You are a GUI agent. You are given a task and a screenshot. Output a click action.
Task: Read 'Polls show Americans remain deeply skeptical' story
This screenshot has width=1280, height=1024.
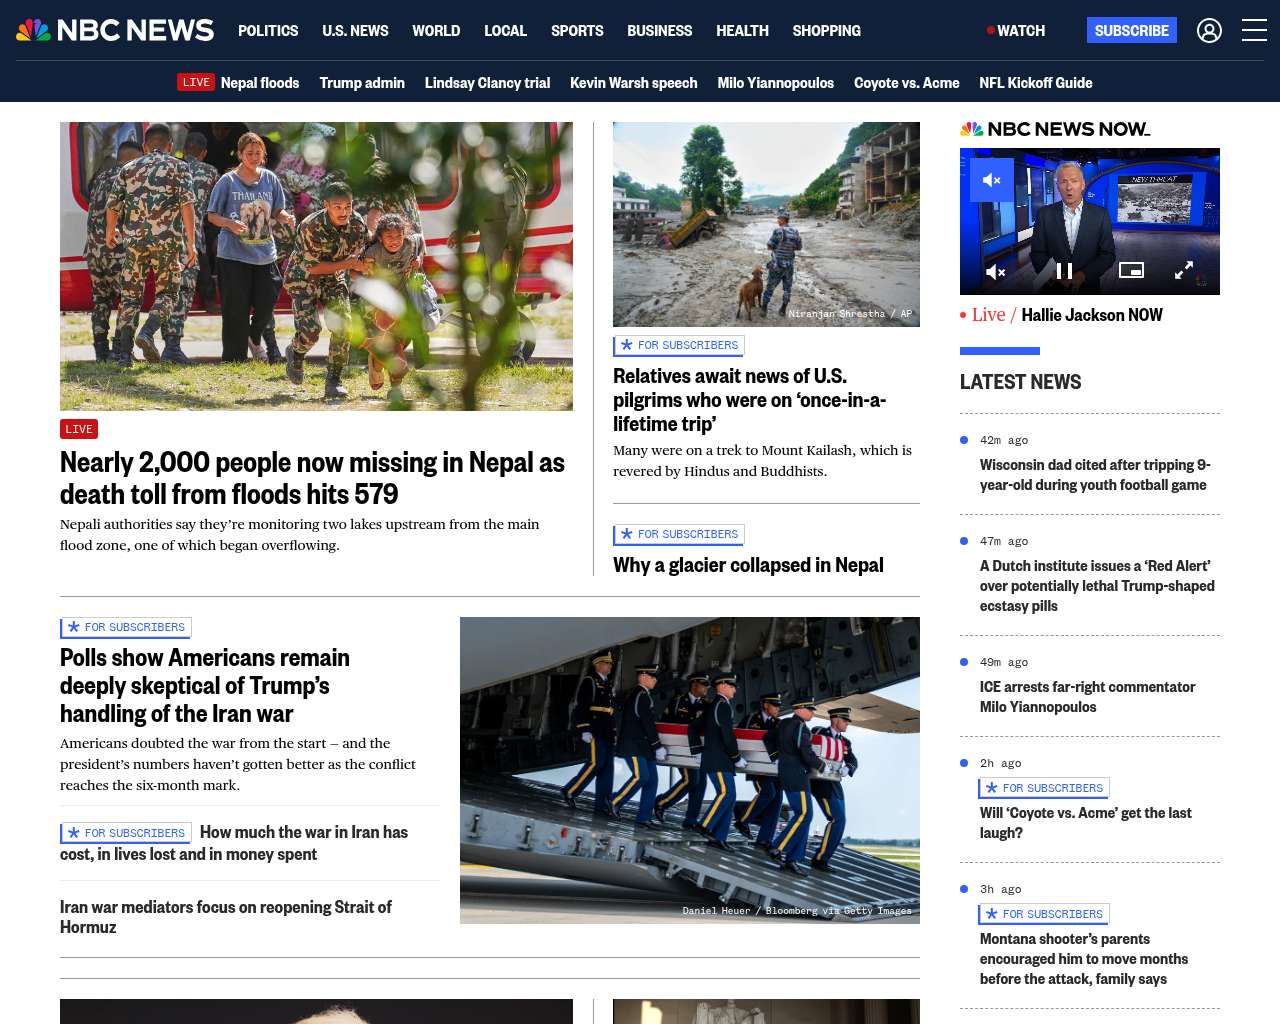click(x=205, y=685)
